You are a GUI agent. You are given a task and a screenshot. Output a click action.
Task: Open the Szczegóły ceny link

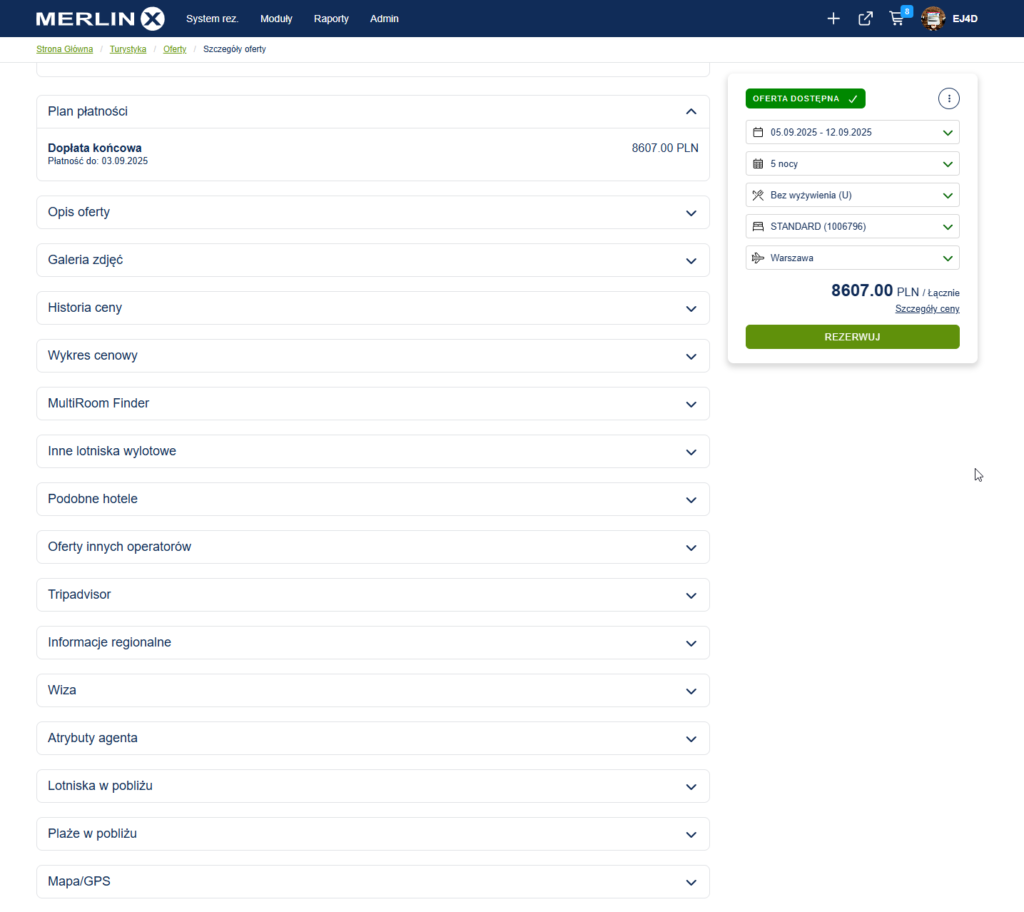pyautogui.click(x=927, y=309)
